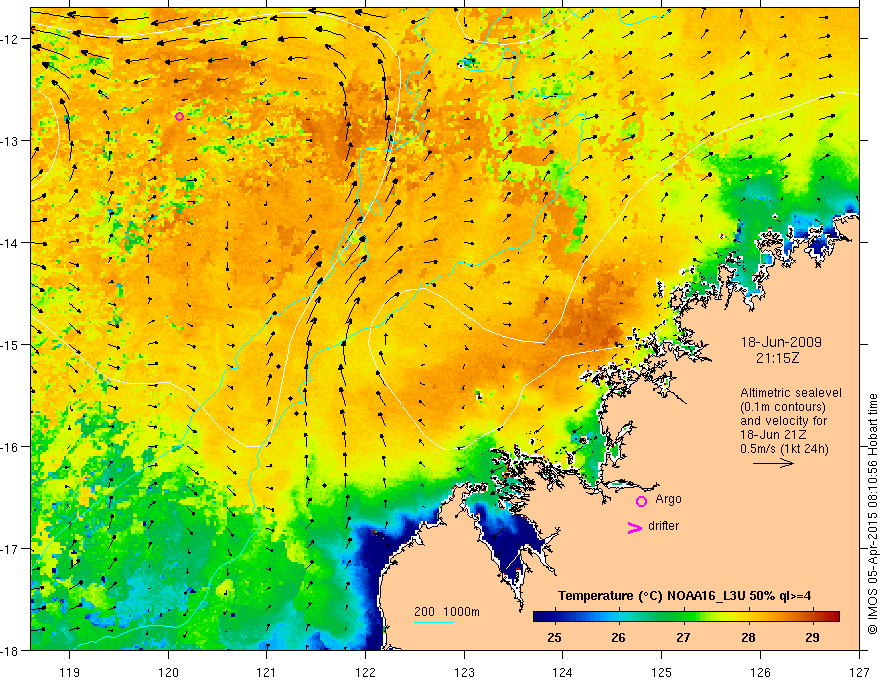Click the 'drifter' legend label

coord(663,526)
